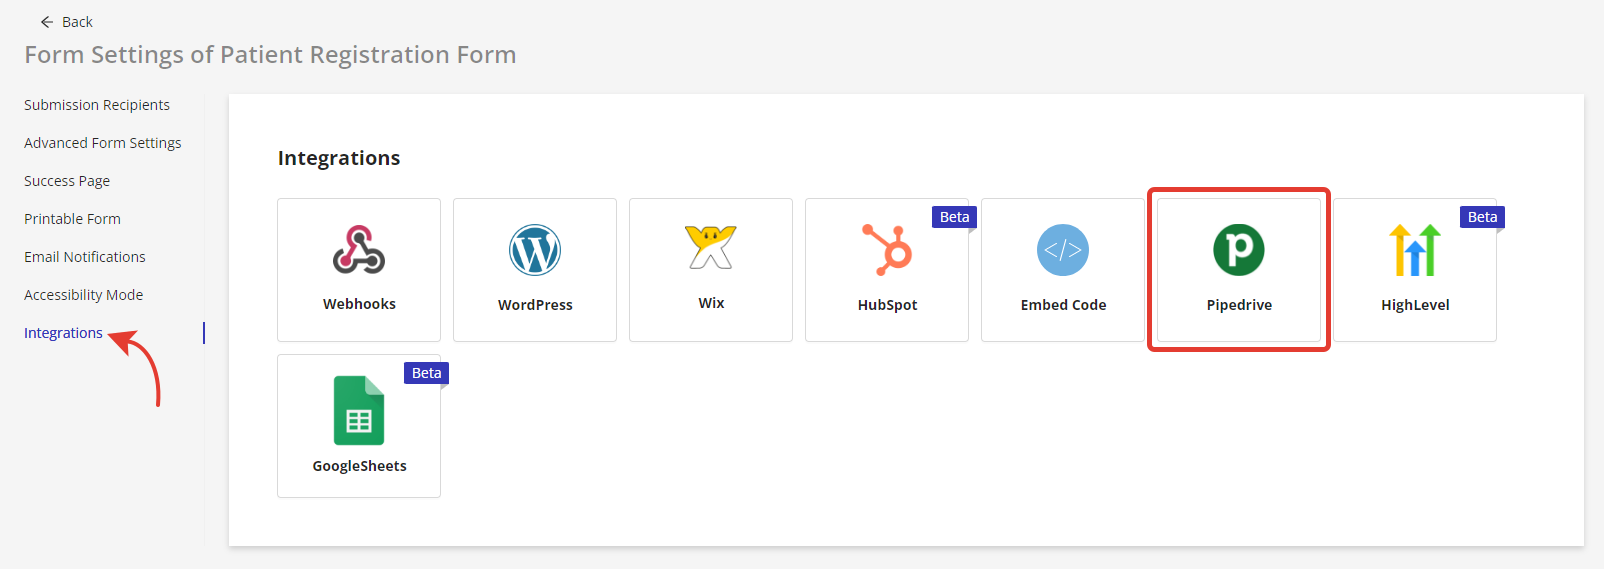This screenshot has width=1604, height=569.
Task: Open Accessibility Mode settings
Action: [x=84, y=295]
